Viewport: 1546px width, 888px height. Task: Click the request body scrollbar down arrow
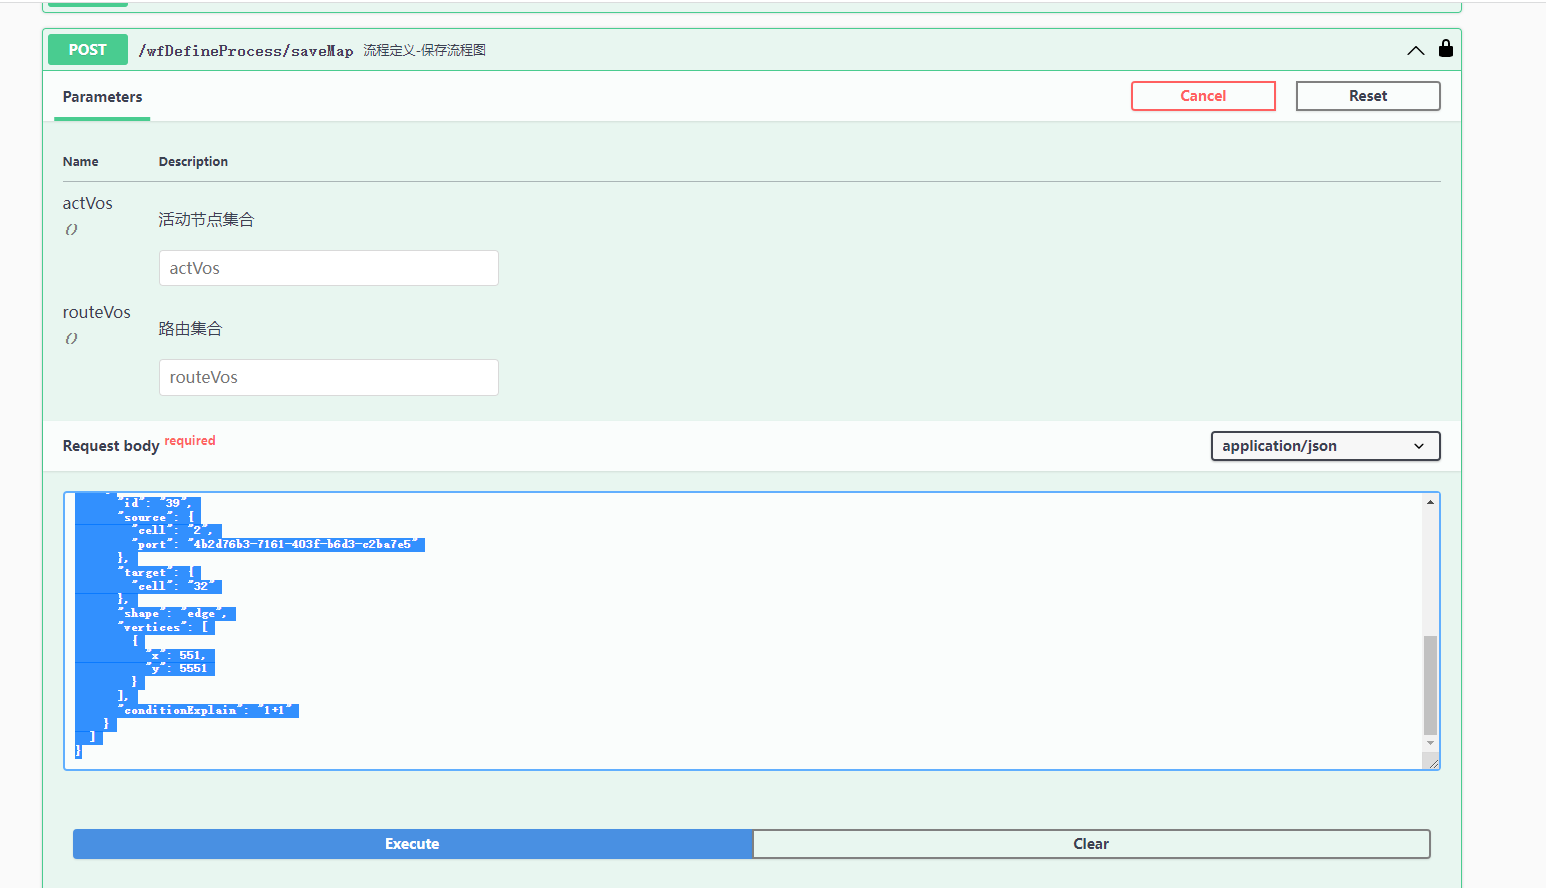(1430, 743)
